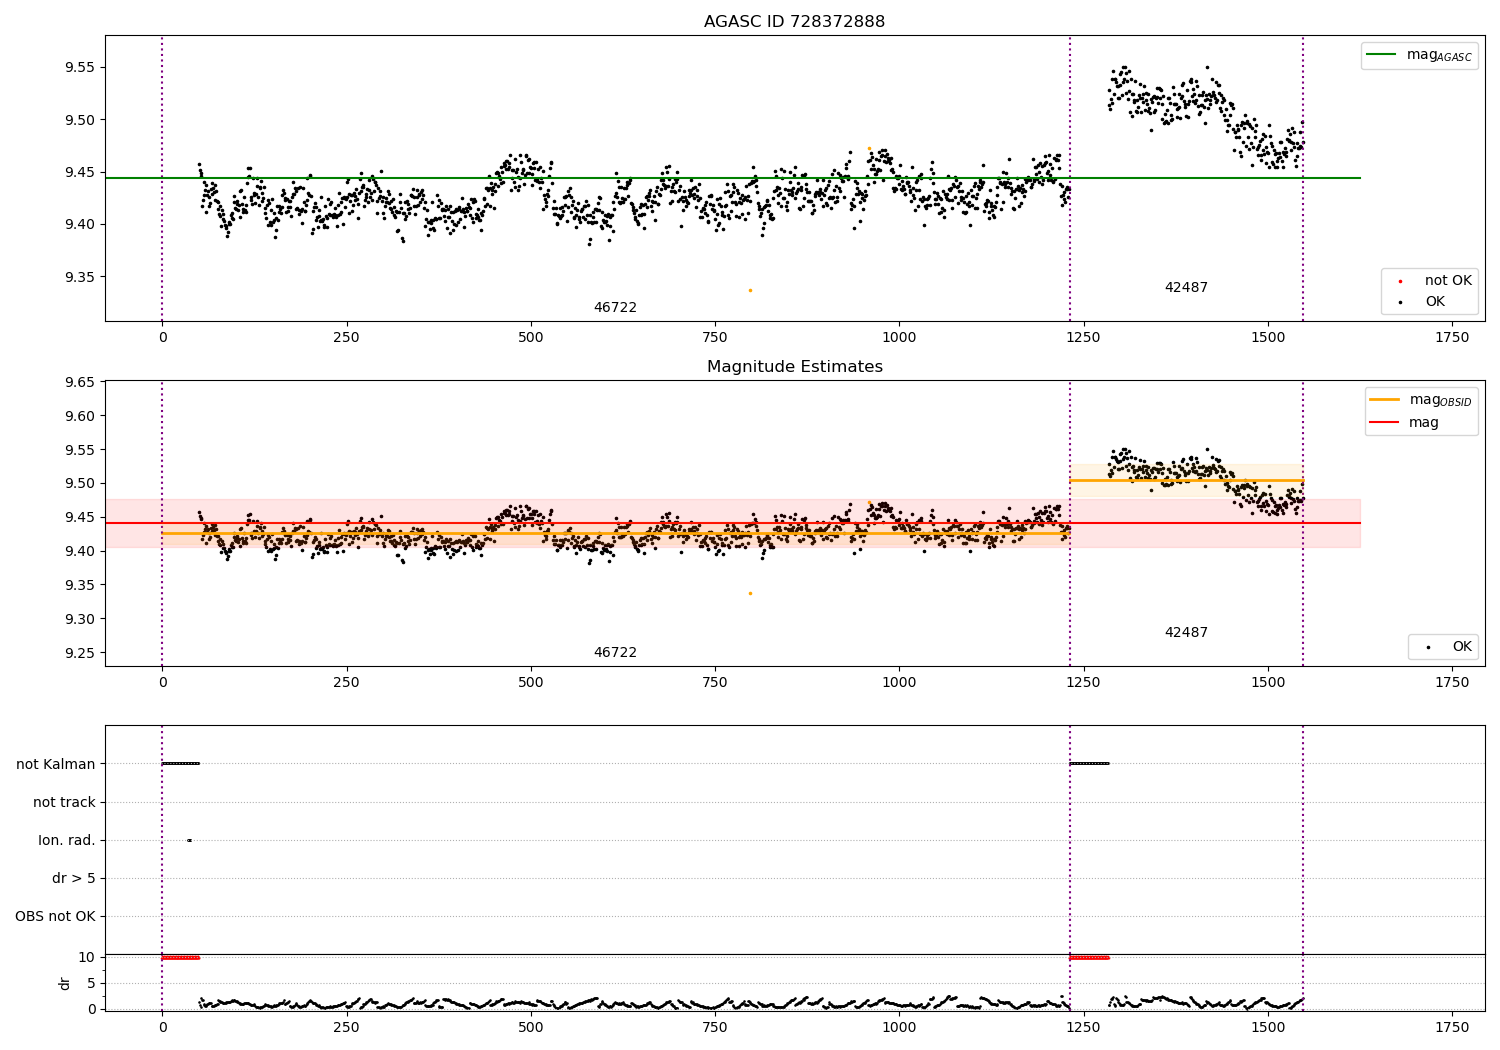Click the "not track" row label

64,802
